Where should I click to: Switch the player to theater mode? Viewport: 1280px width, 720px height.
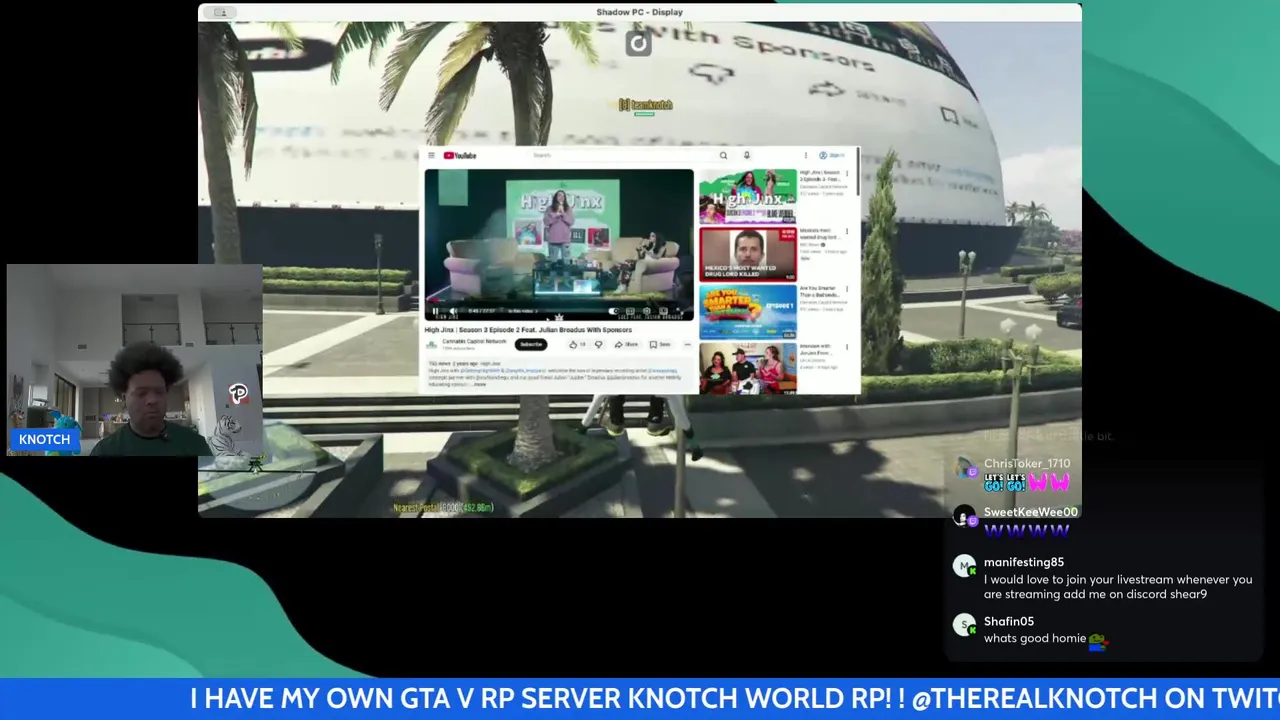(x=663, y=311)
